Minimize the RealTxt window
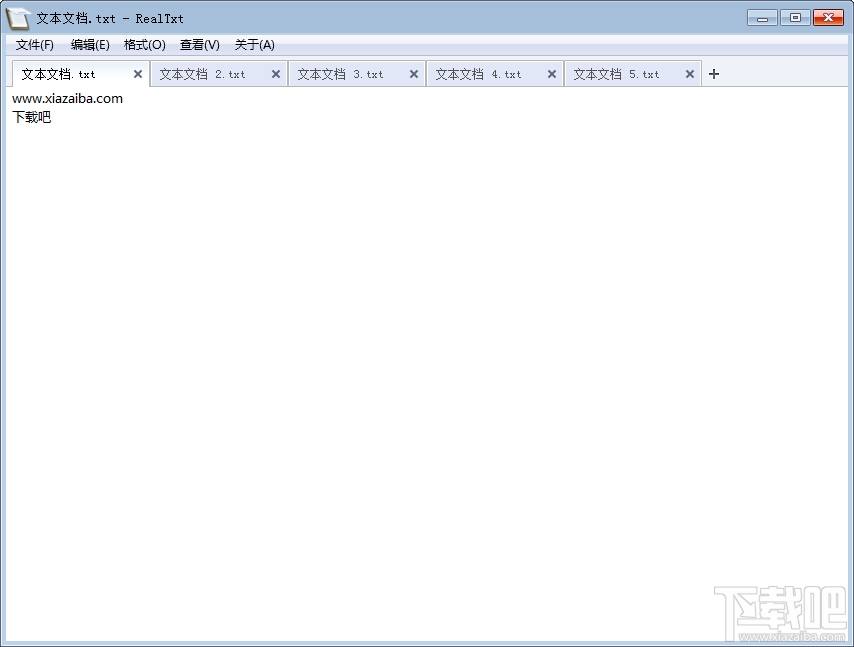Image resolution: width=854 pixels, height=647 pixels. [762, 18]
